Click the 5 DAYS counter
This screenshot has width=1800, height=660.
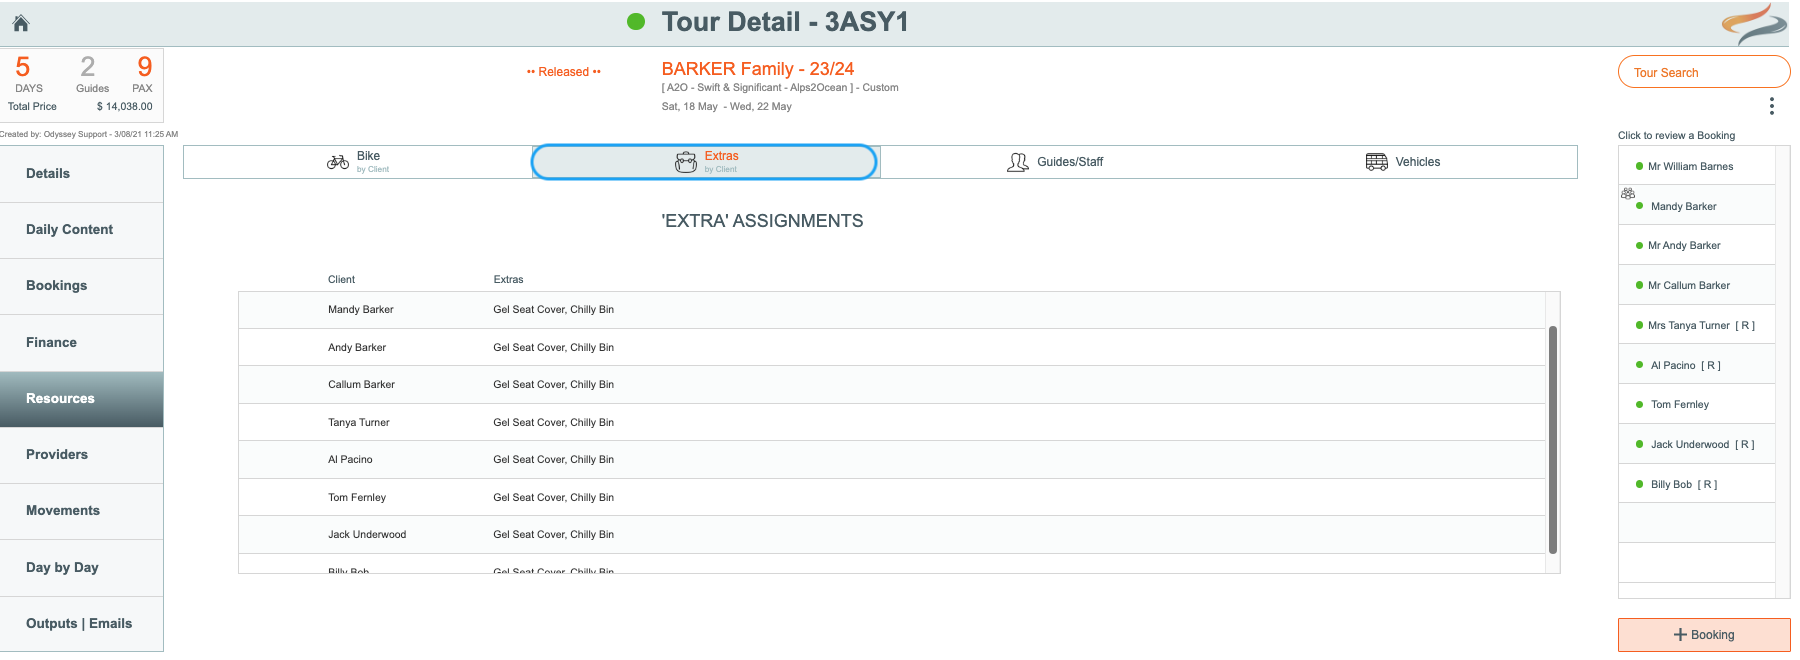(x=28, y=74)
